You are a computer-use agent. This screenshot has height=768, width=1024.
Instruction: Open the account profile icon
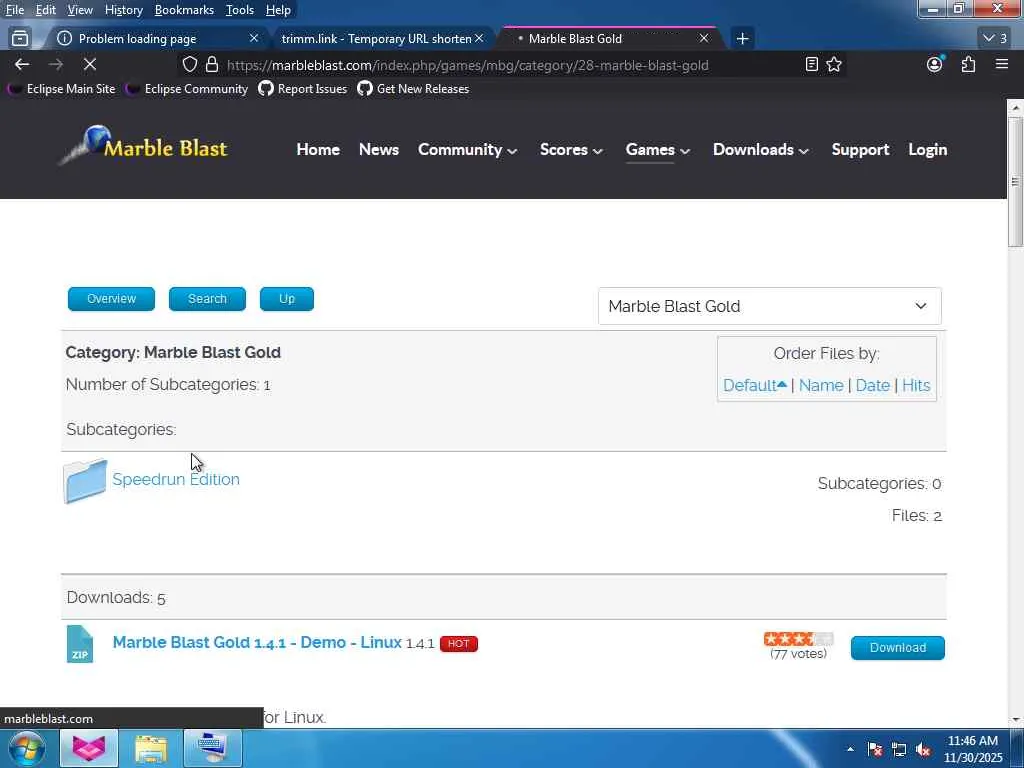(x=935, y=64)
